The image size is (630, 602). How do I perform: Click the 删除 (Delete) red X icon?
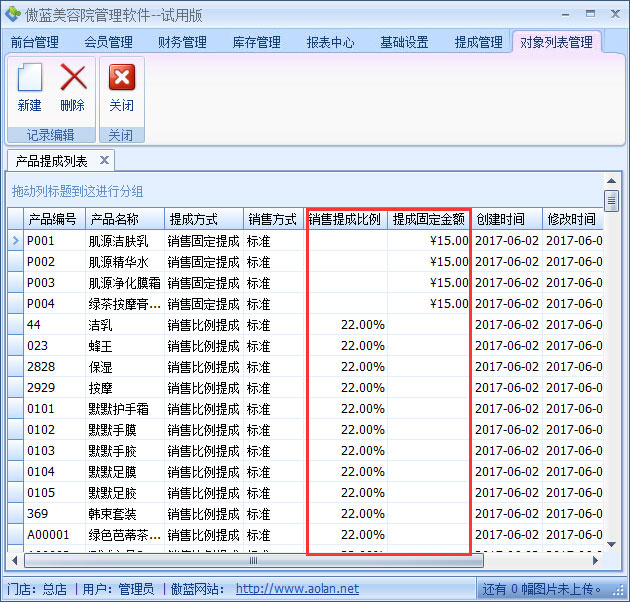[73, 79]
